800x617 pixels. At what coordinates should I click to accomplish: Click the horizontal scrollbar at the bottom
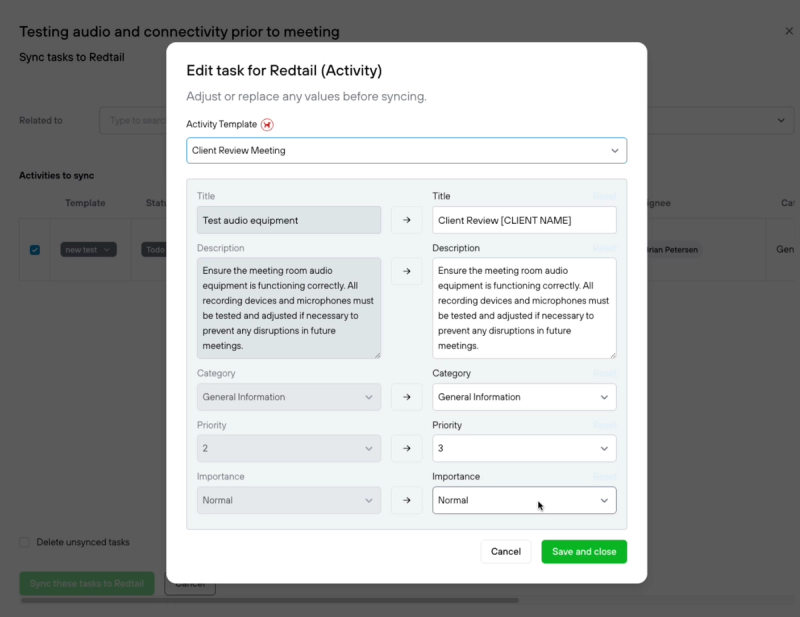[269, 601]
